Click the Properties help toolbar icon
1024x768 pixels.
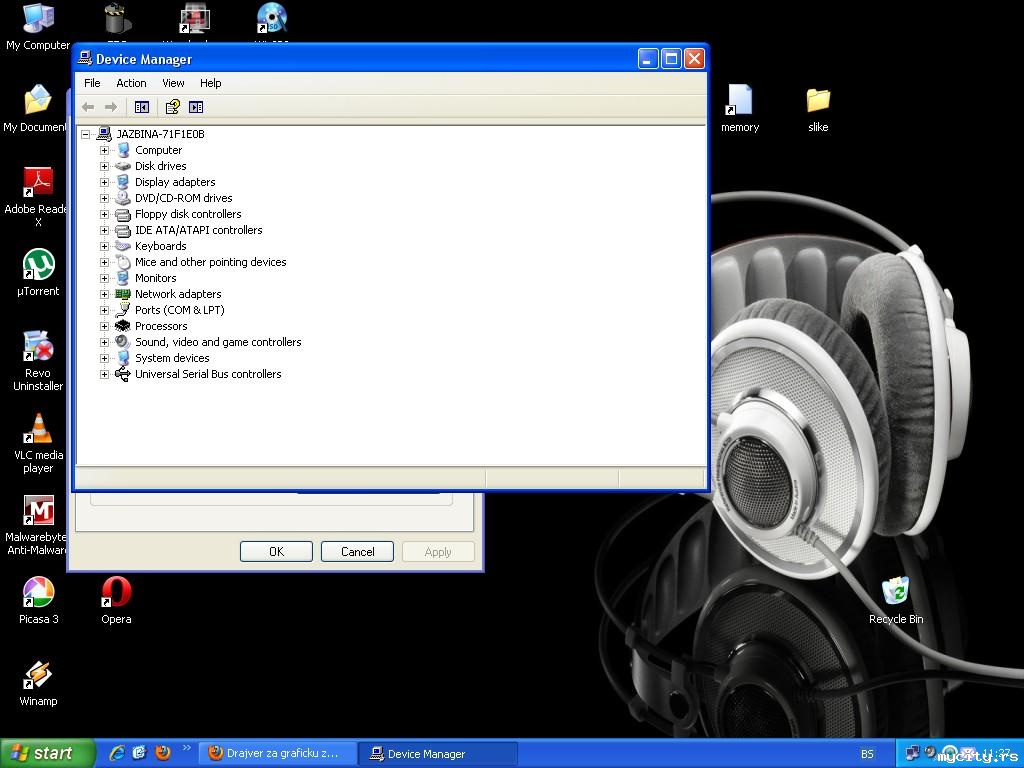coord(172,107)
